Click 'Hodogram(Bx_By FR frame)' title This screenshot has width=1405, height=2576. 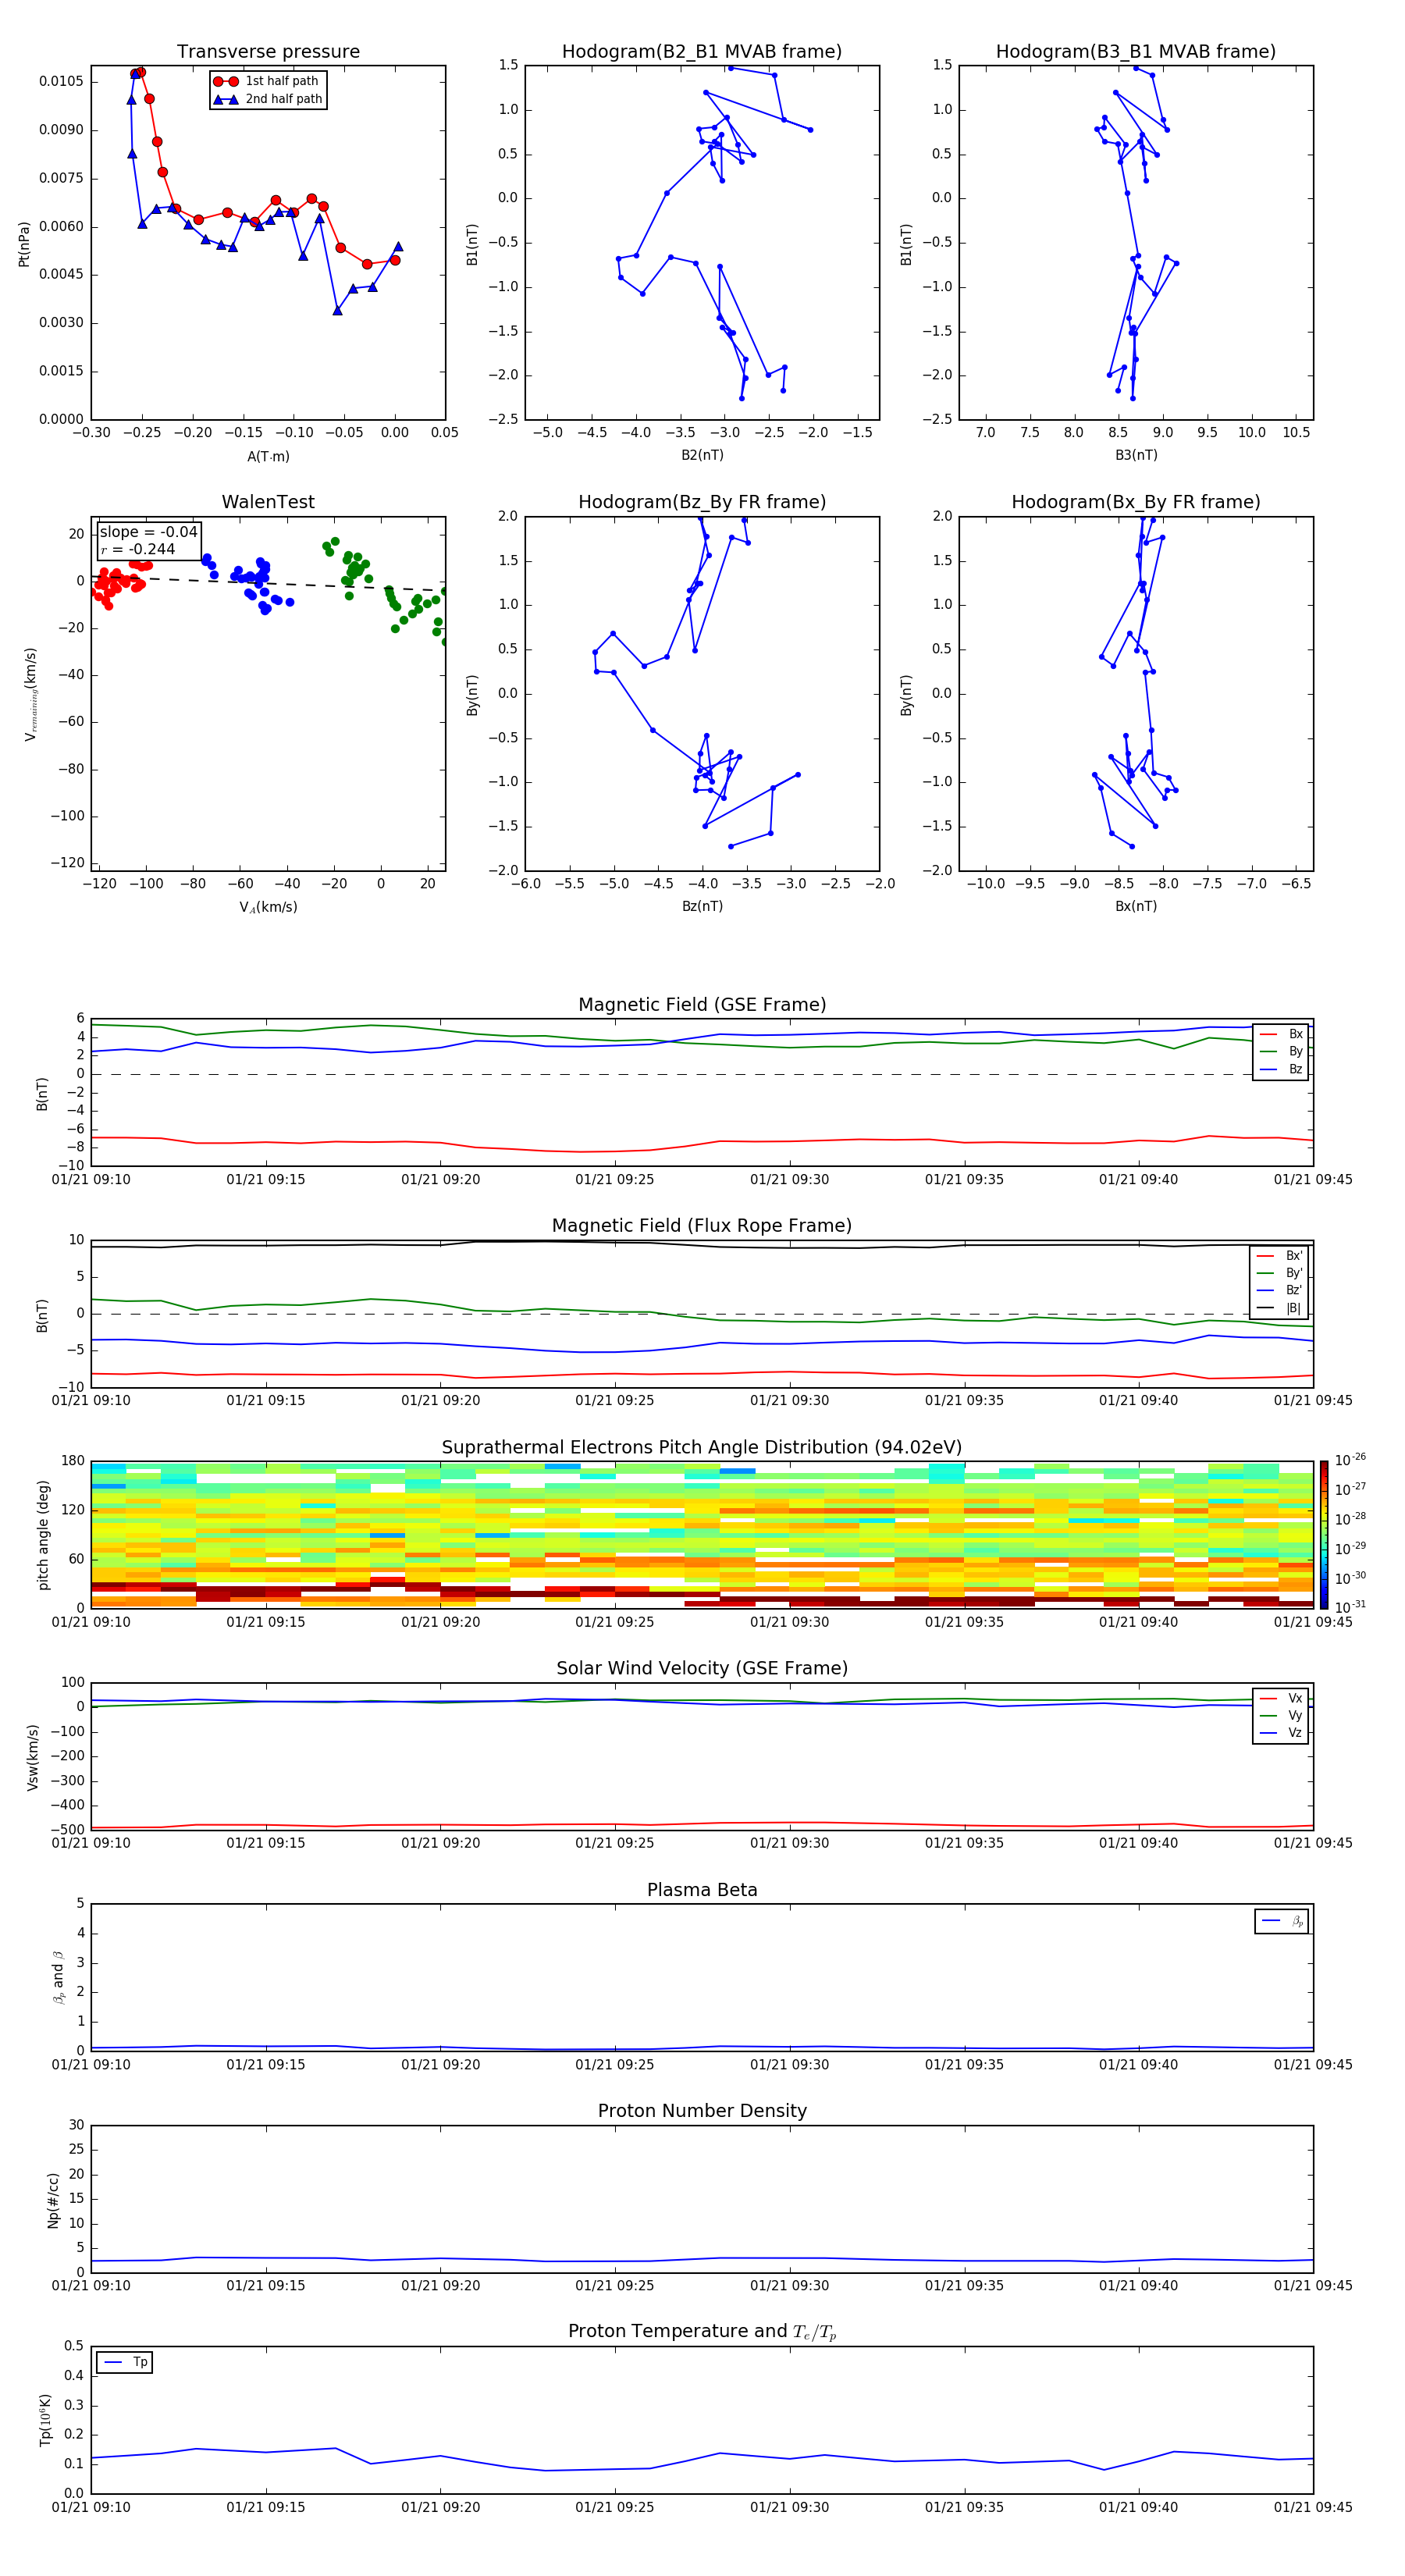[1136, 502]
